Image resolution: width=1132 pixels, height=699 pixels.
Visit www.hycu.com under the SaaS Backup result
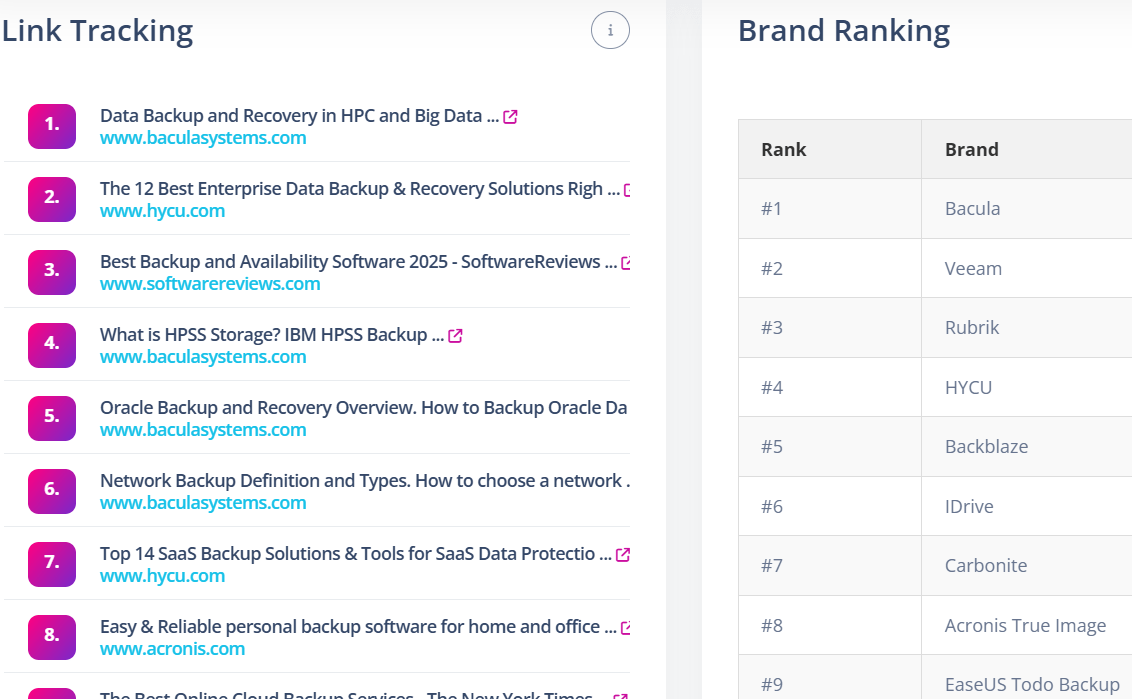pyautogui.click(x=162, y=576)
